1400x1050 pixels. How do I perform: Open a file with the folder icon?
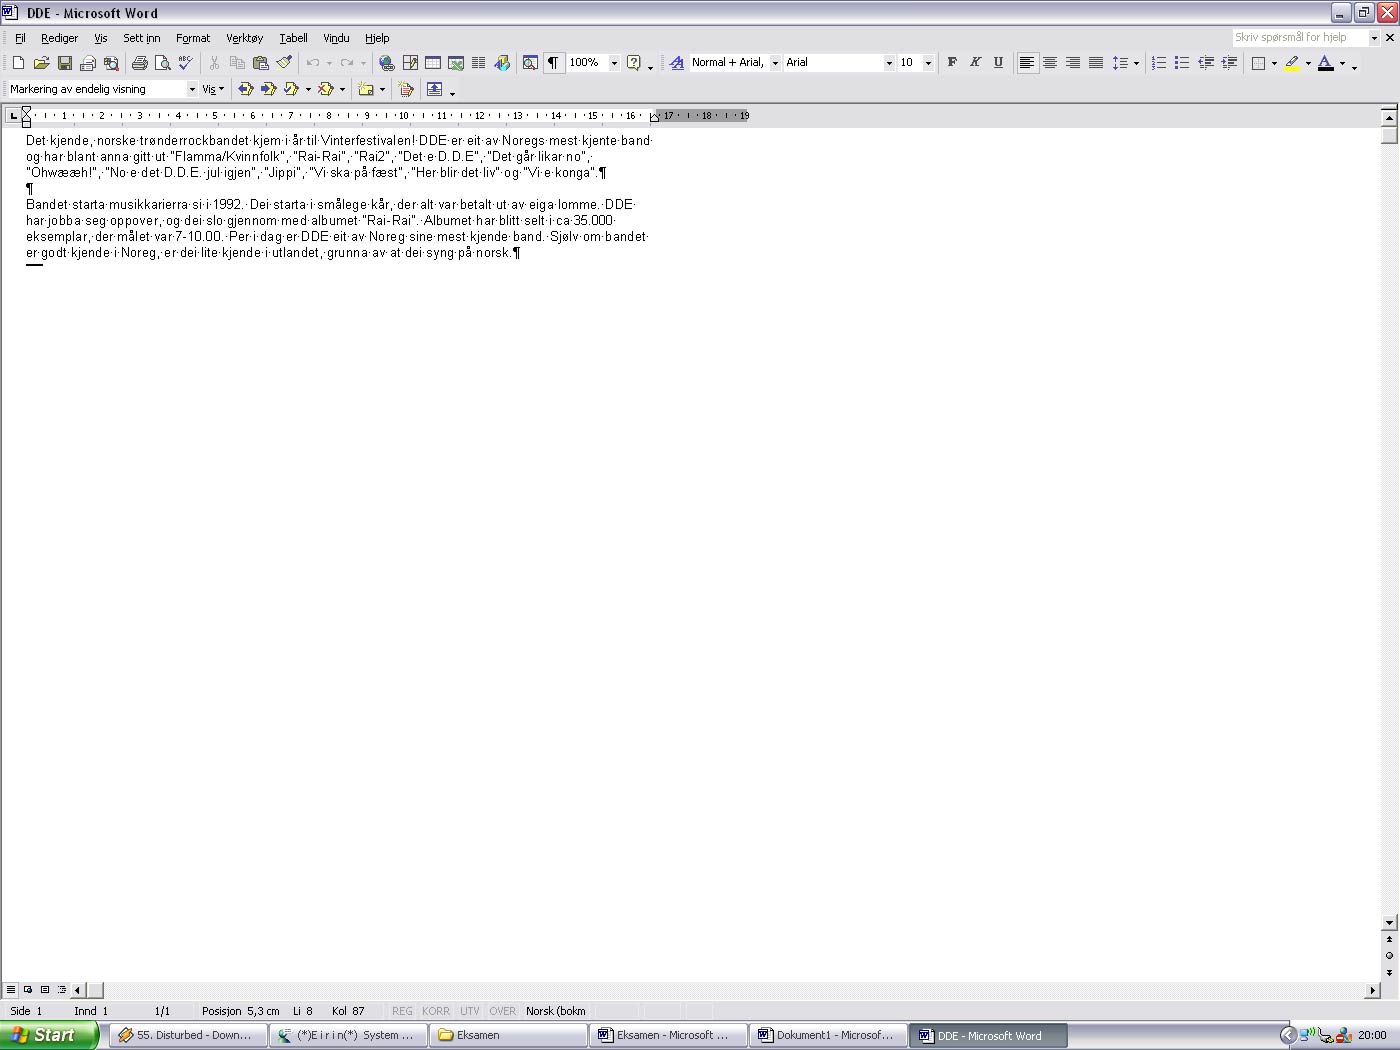[x=41, y=63]
